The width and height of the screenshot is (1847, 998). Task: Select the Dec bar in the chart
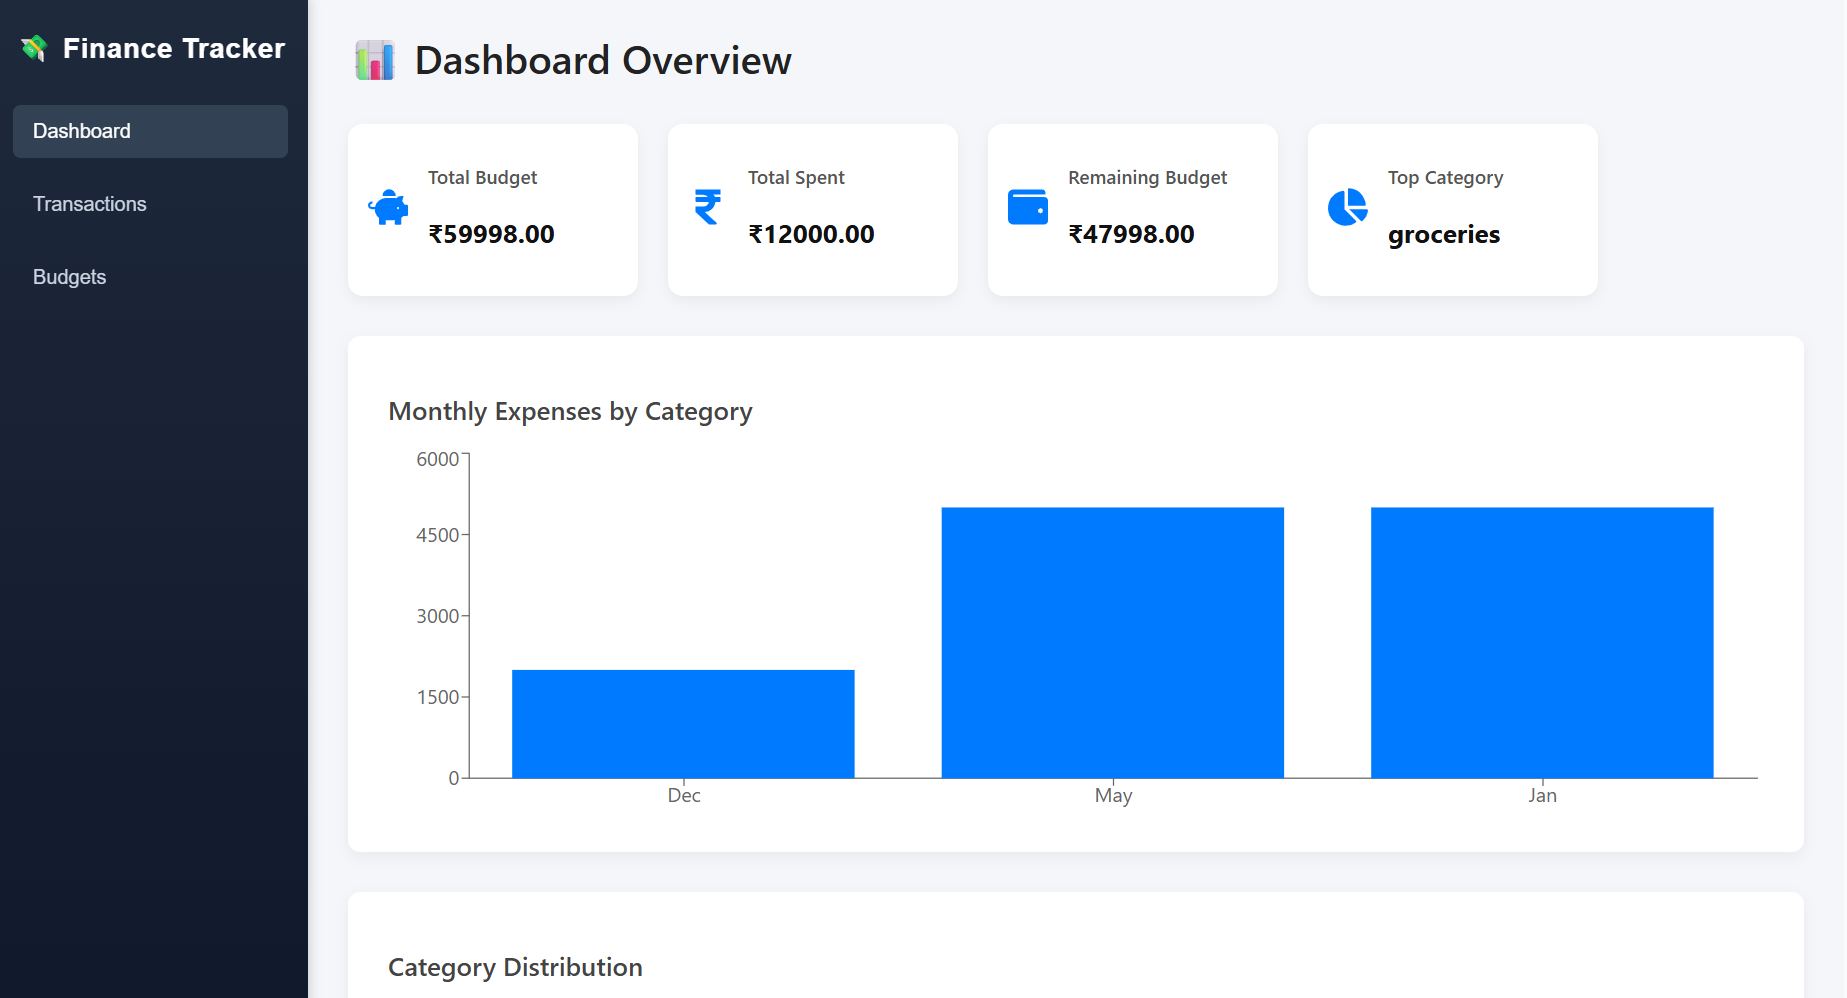coord(683,724)
